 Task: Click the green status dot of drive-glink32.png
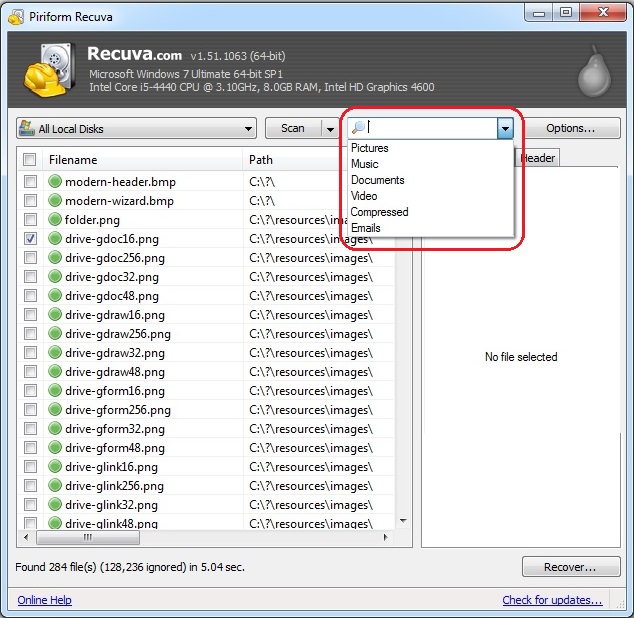click(x=55, y=504)
